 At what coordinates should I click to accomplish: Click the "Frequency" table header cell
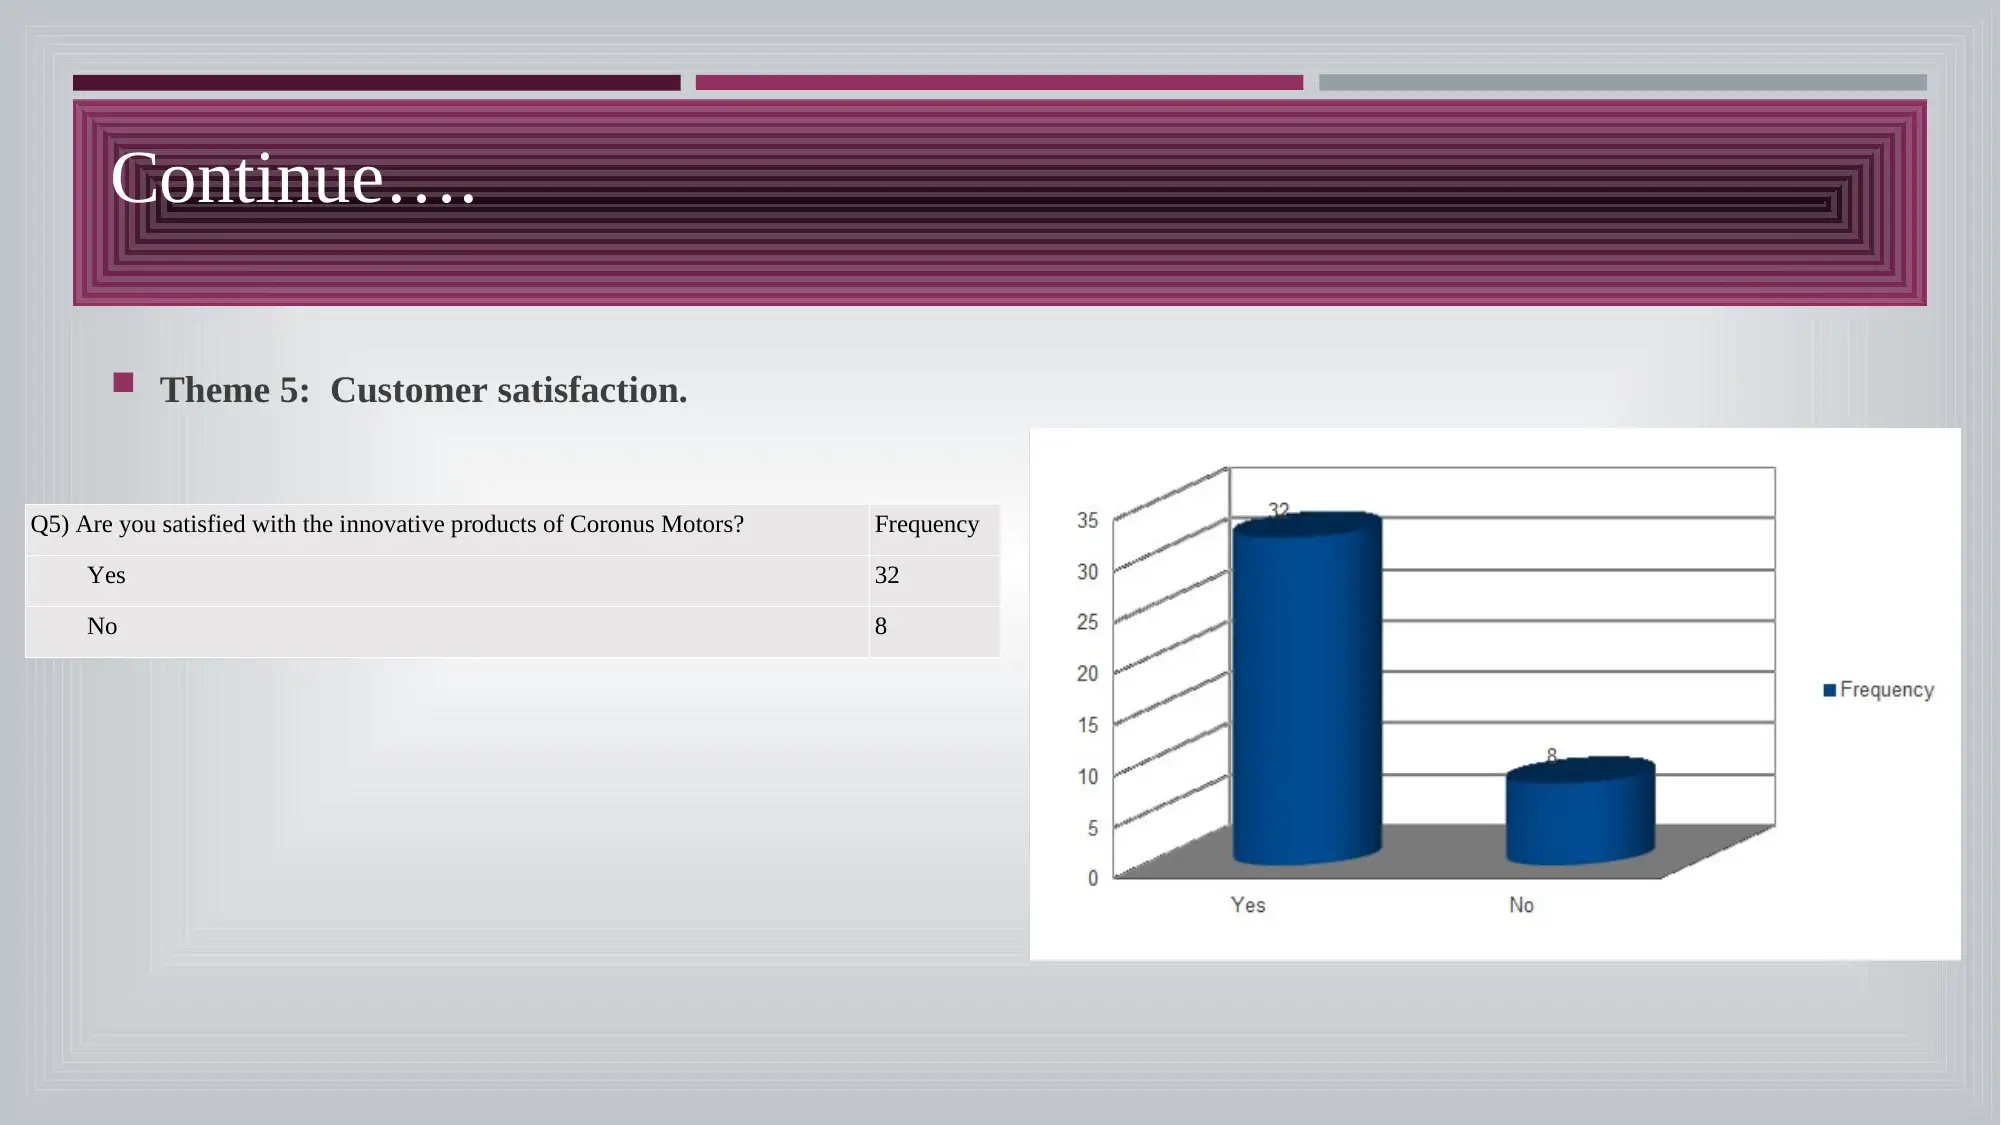[x=934, y=530]
